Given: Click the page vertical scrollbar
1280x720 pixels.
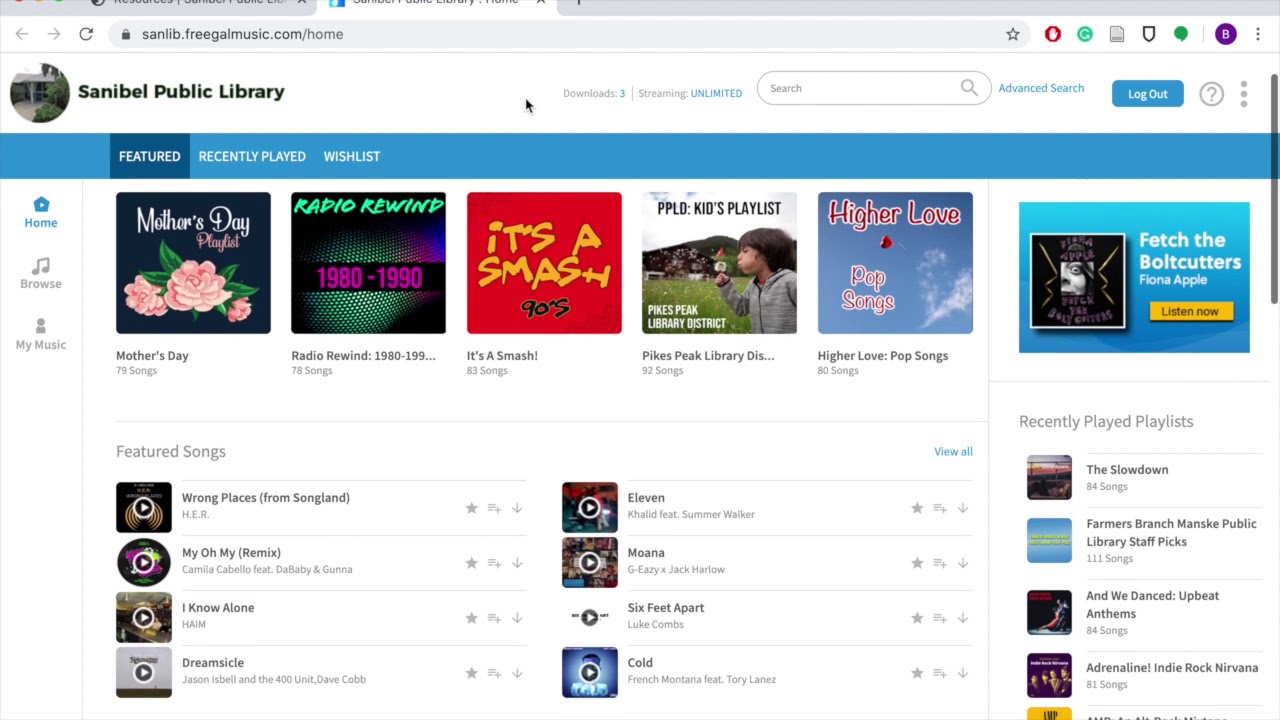Looking at the screenshot, I should 1274,190.
